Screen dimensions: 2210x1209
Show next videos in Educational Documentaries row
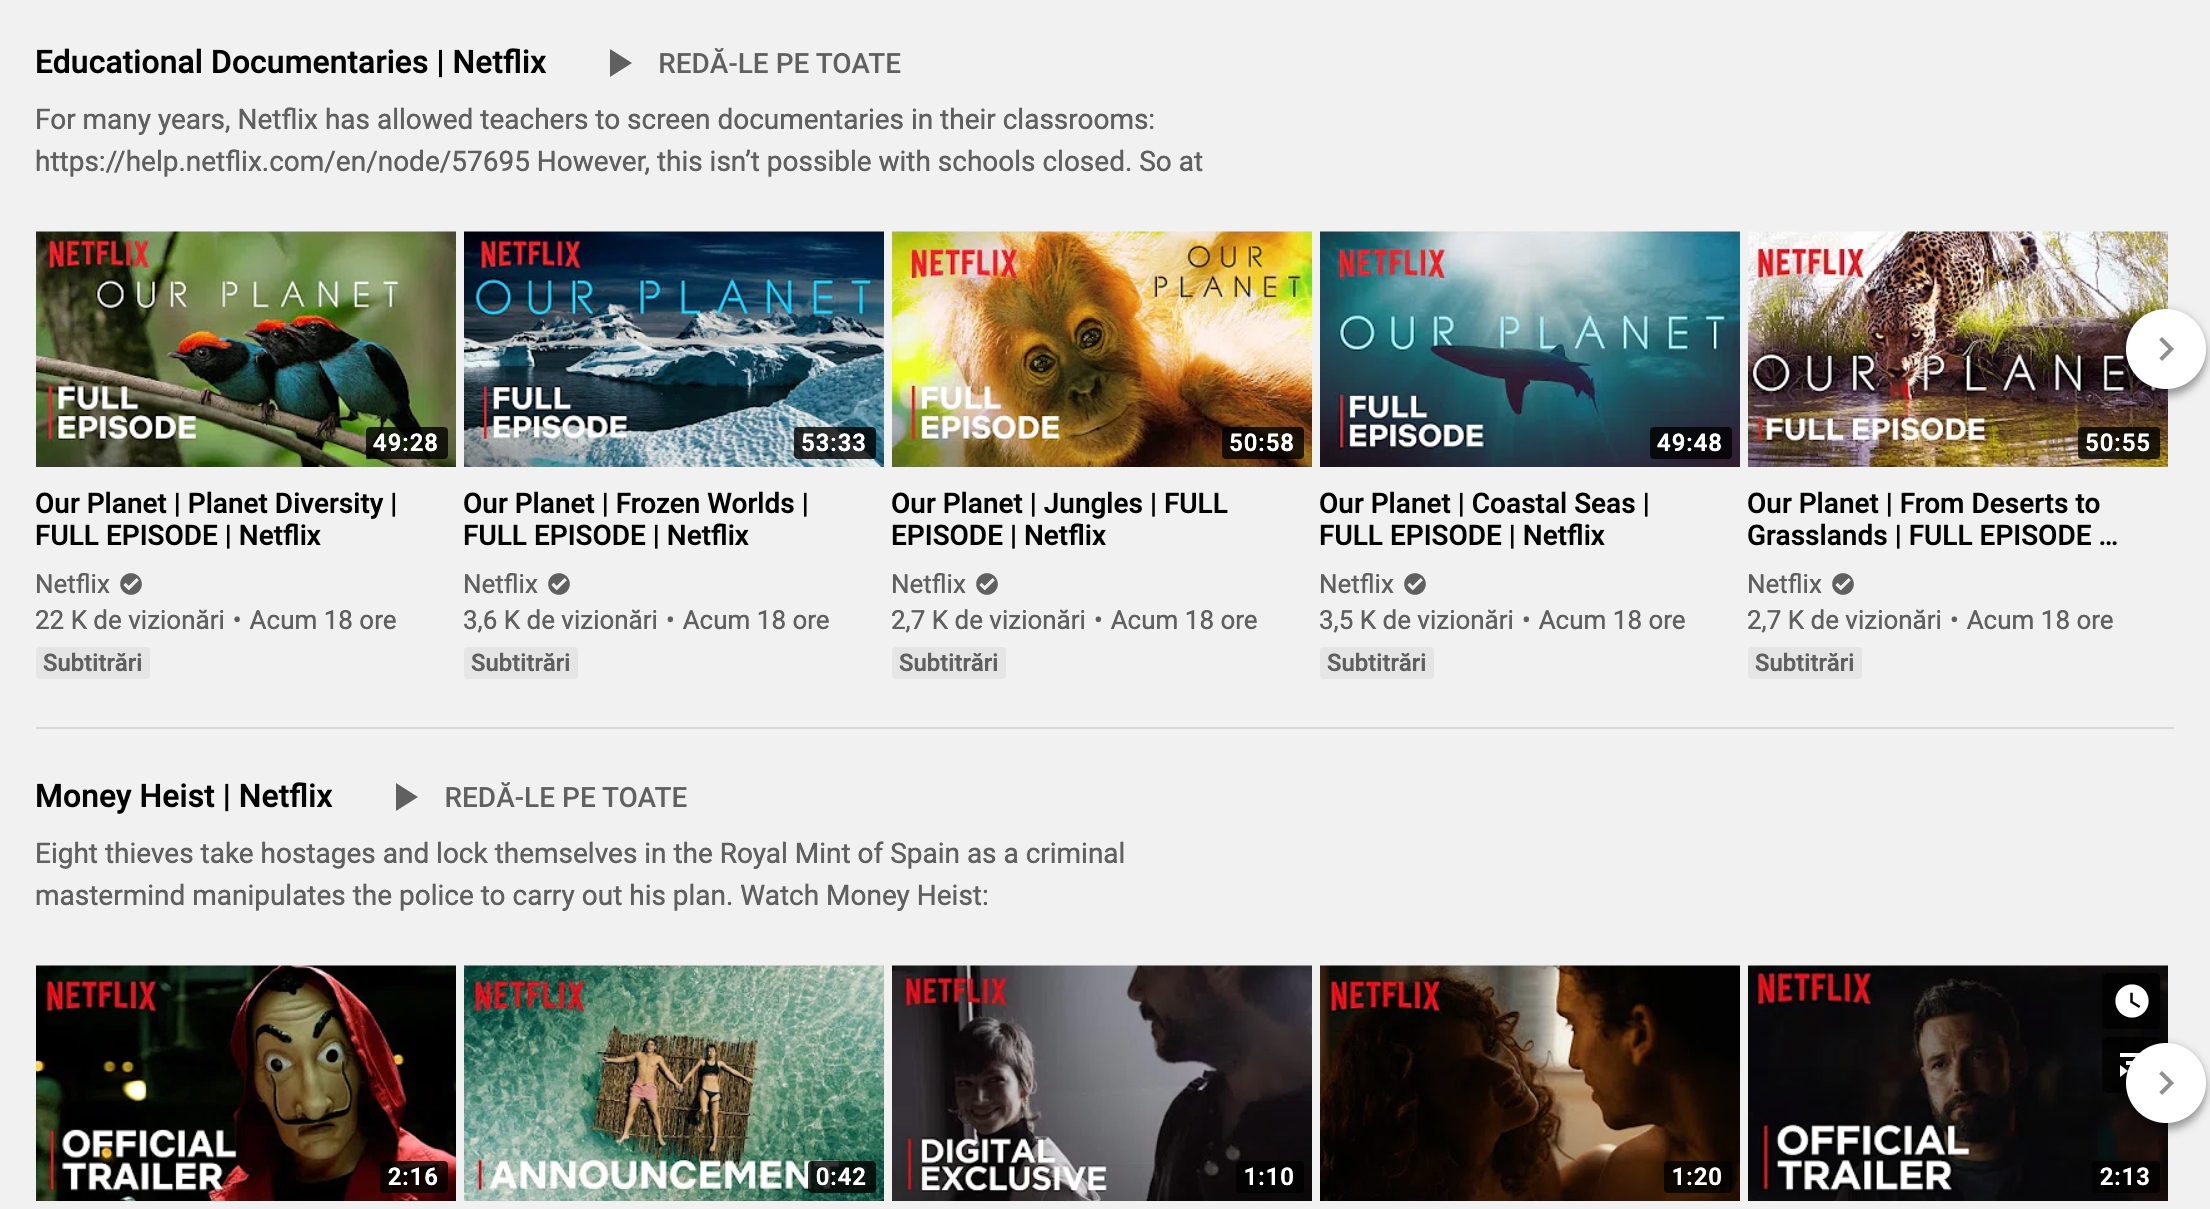click(2165, 349)
